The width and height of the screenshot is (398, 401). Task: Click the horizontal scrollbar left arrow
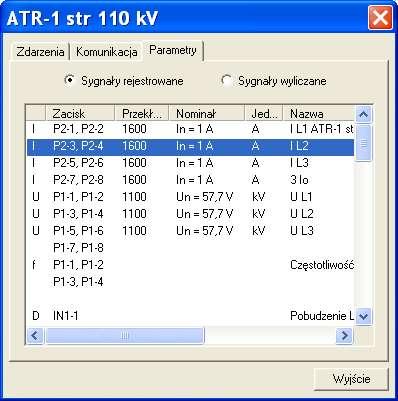(x=35, y=335)
